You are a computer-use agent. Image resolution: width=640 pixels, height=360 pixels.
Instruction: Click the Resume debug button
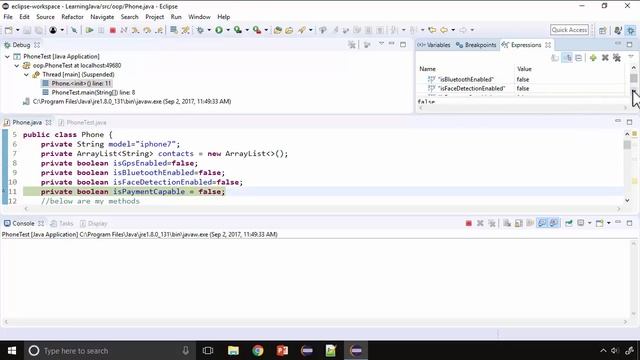(x=89, y=30)
